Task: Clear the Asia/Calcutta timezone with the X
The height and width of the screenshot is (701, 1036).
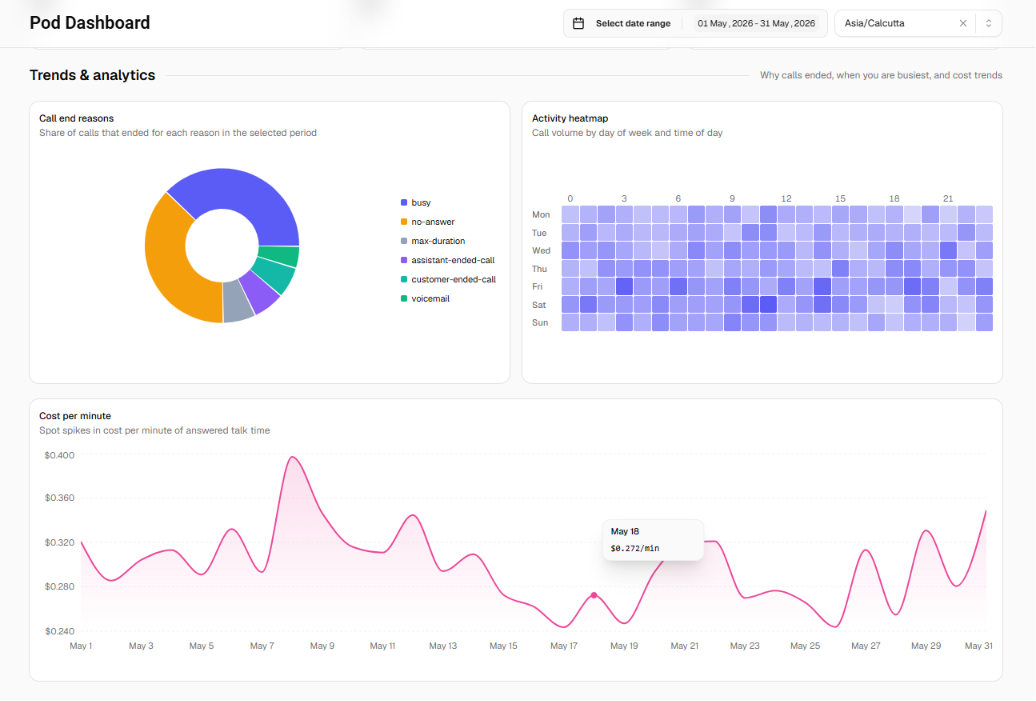Action: pyautogui.click(x=963, y=23)
